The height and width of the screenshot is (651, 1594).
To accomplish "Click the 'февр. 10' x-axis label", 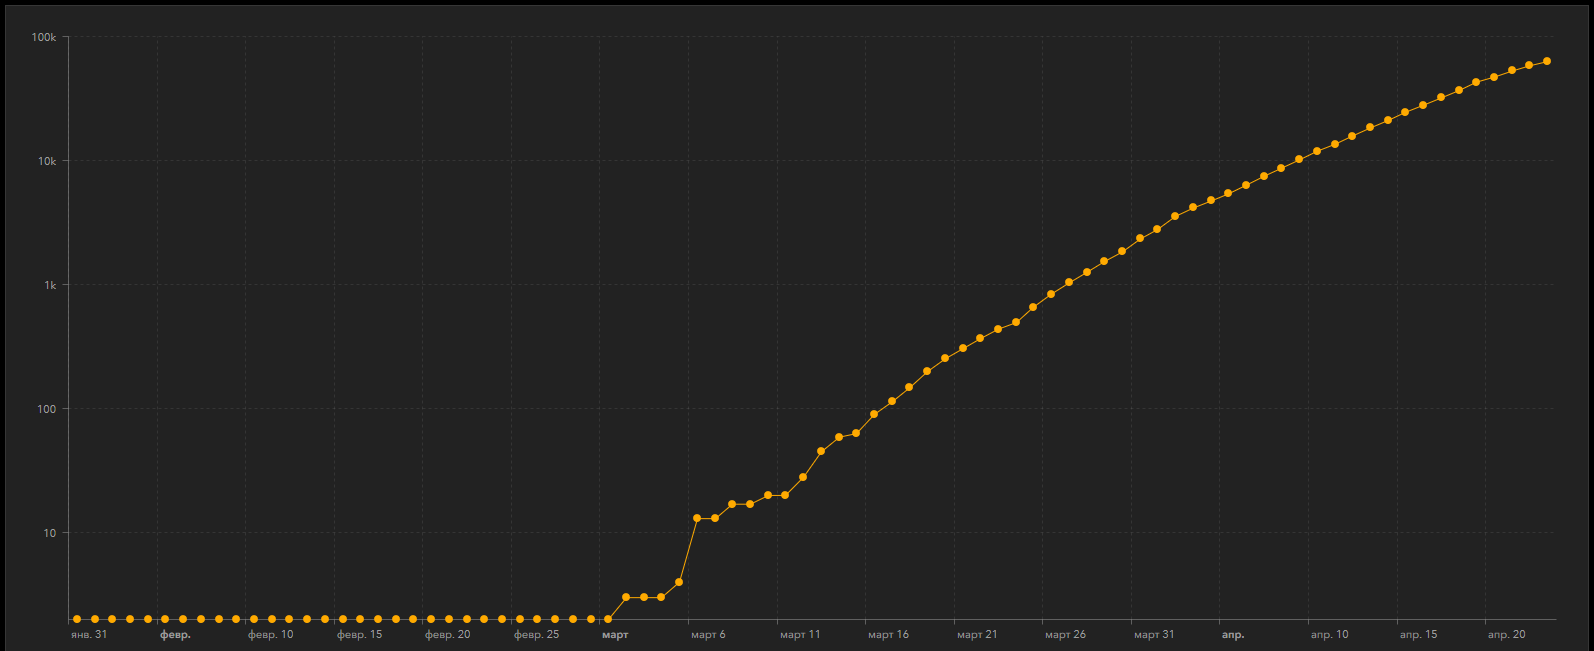I will click(271, 635).
